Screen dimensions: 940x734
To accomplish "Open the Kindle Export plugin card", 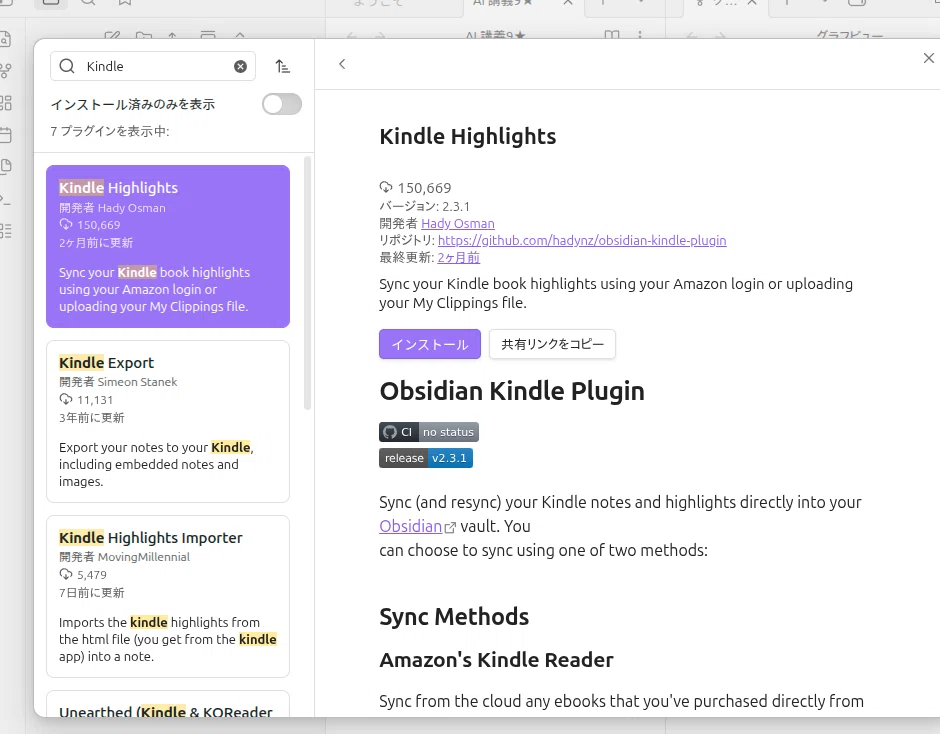I will click(x=168, y=422).
